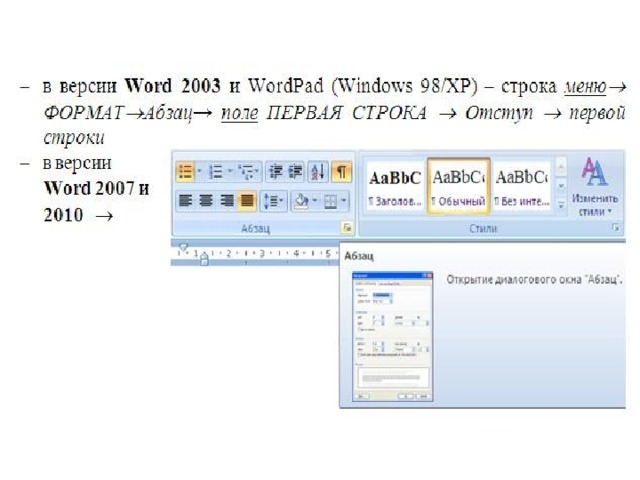Open the line spacing menu
The width and height of the screenshot is (640, 480).
pos(273,200)
